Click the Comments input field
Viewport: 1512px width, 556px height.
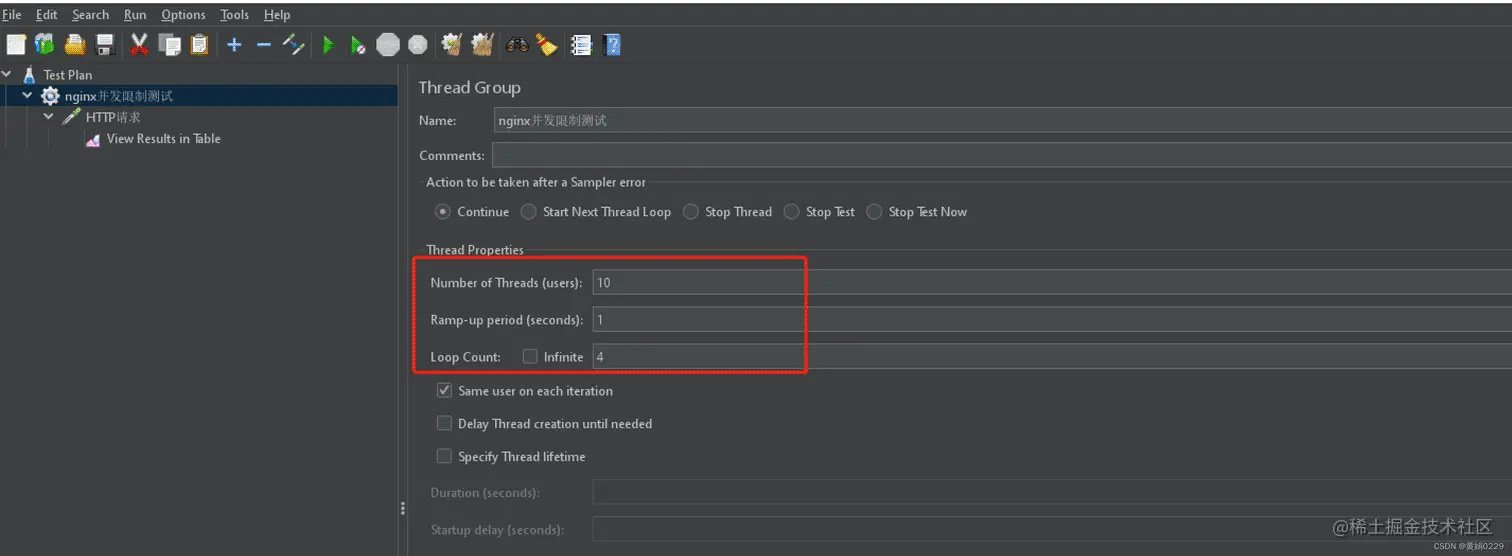1002,155
